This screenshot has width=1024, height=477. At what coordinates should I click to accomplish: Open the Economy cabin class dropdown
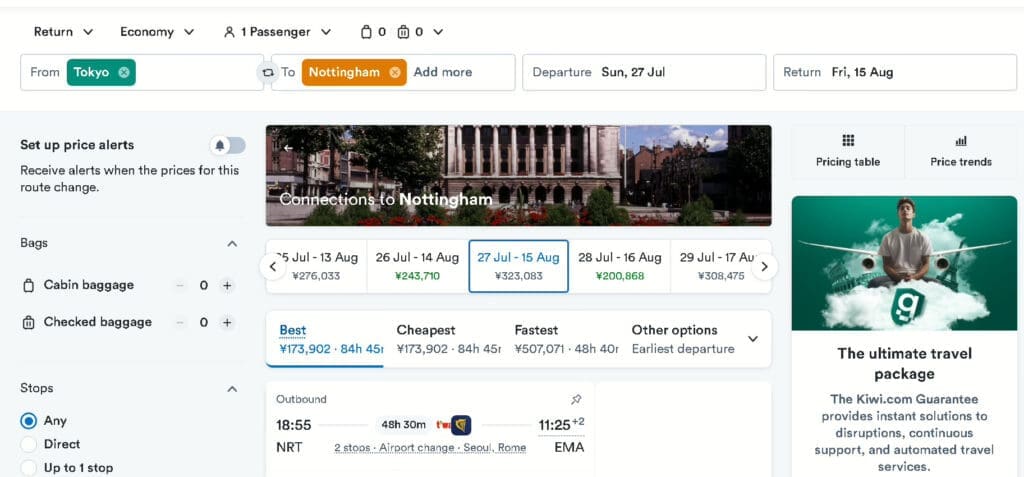157,32
